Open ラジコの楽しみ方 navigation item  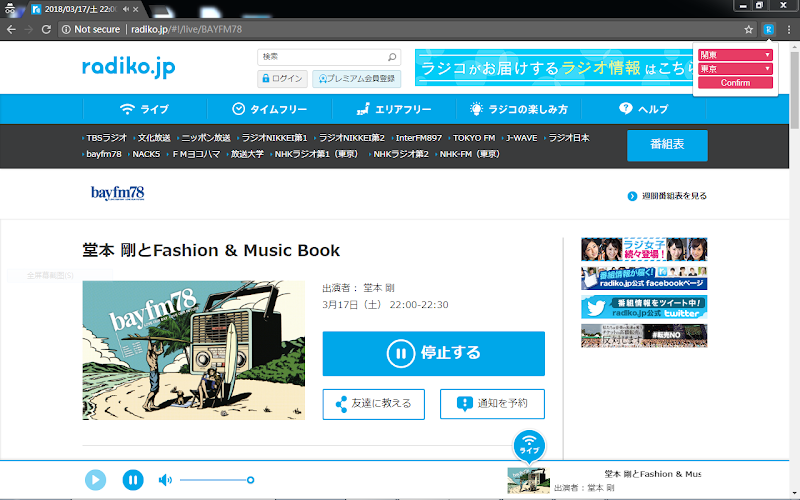coord(518,109)
